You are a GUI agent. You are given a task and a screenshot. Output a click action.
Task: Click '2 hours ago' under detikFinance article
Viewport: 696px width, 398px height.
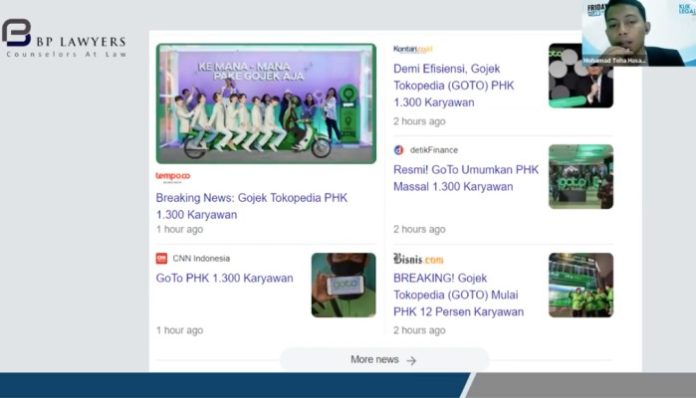tap(419, 229)
